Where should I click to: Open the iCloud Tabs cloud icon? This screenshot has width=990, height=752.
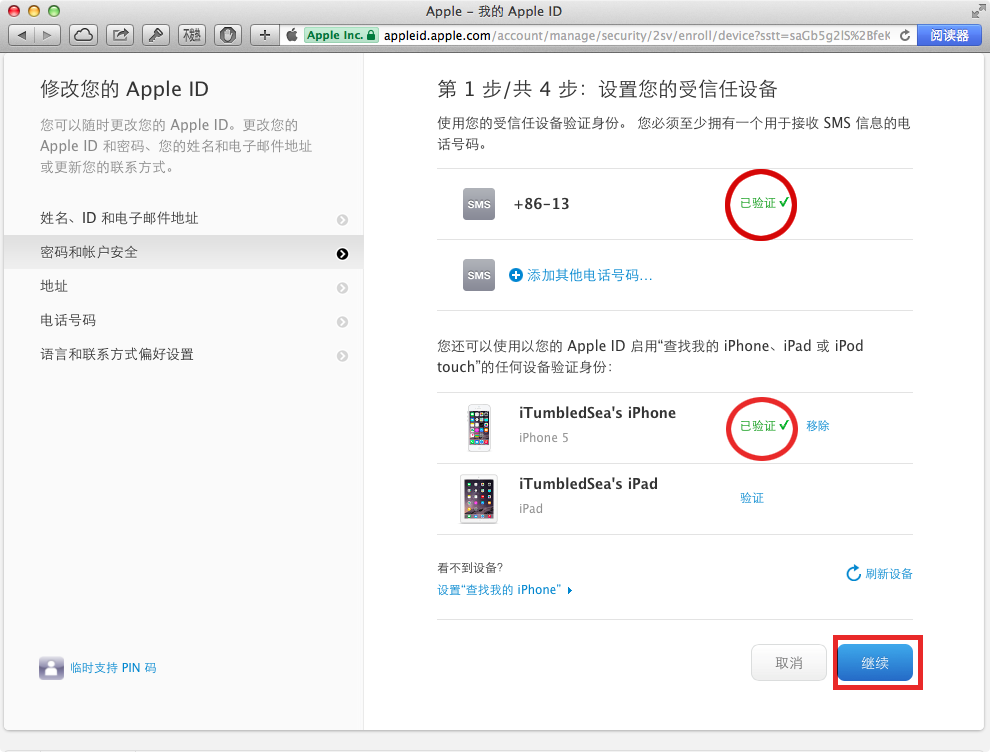coord(83,35)
